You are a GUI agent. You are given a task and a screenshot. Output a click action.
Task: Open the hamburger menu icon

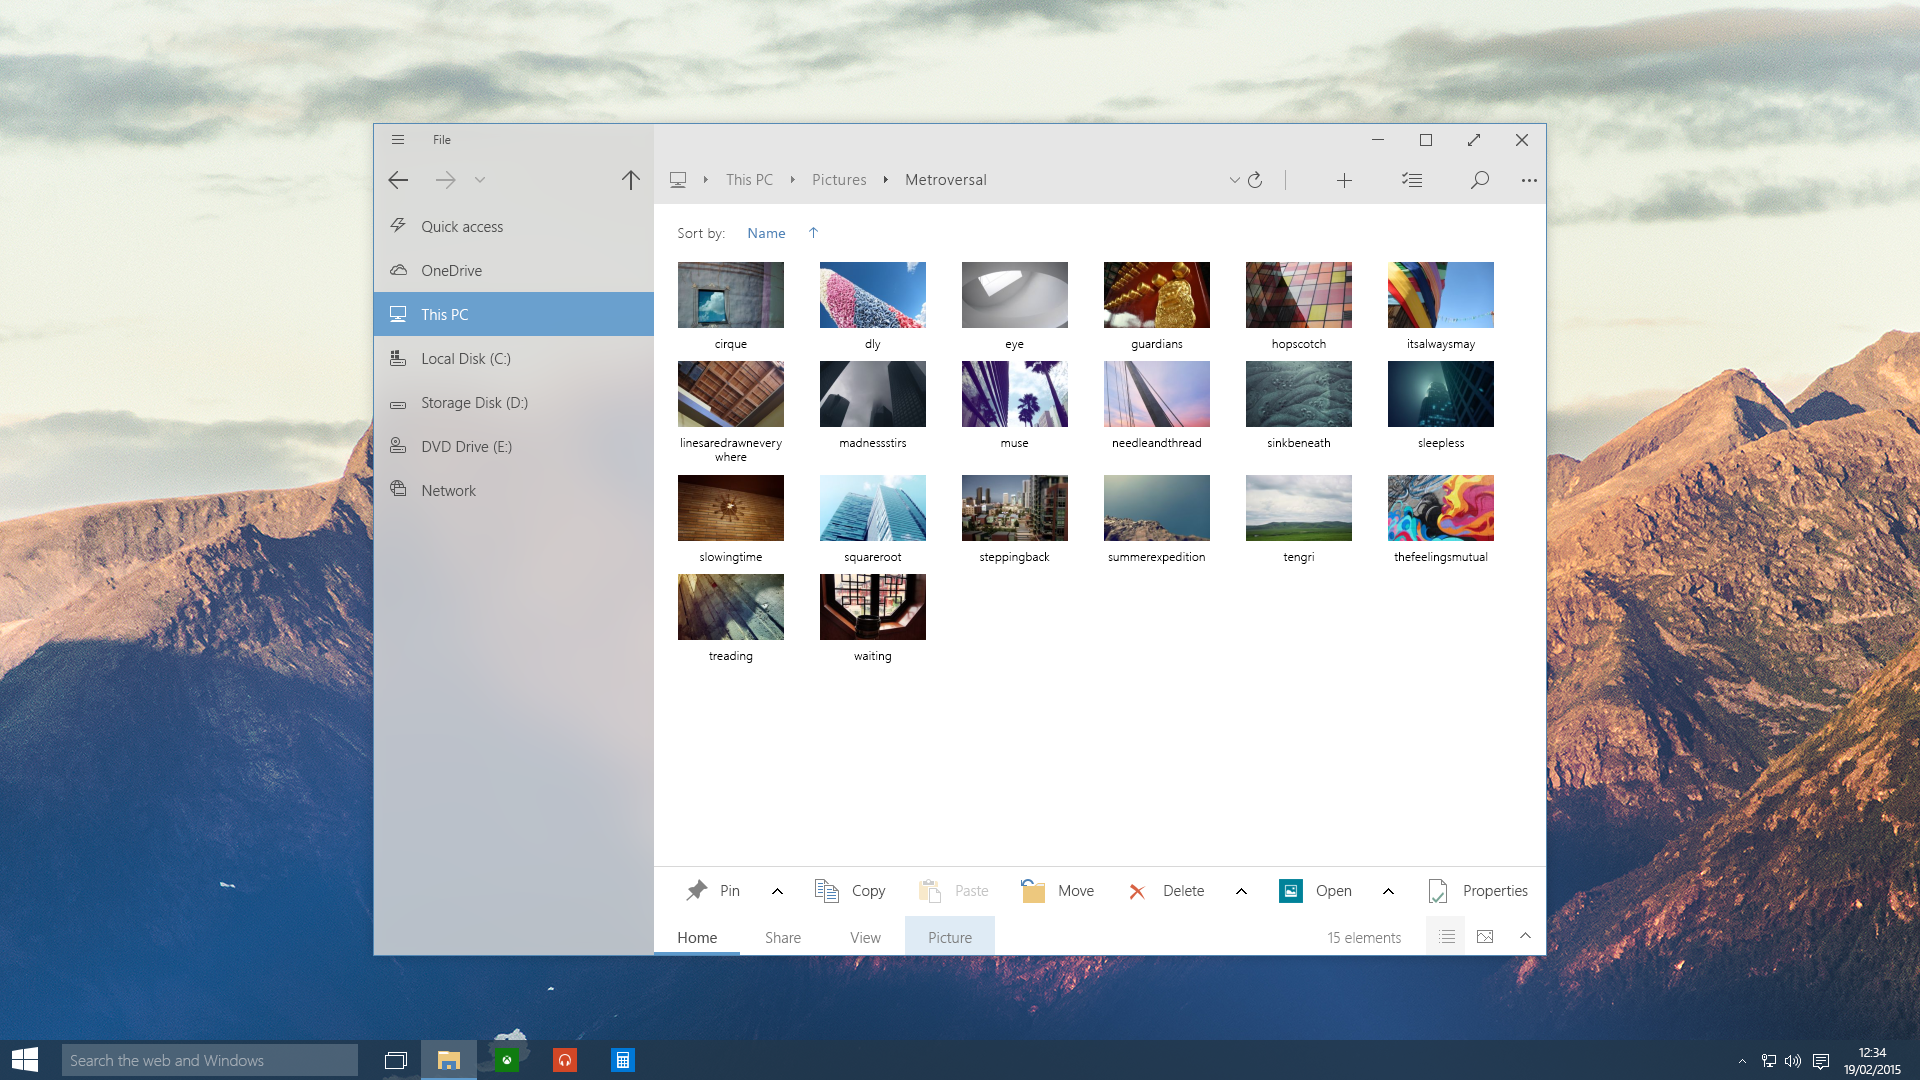click(x=398, y=140)
